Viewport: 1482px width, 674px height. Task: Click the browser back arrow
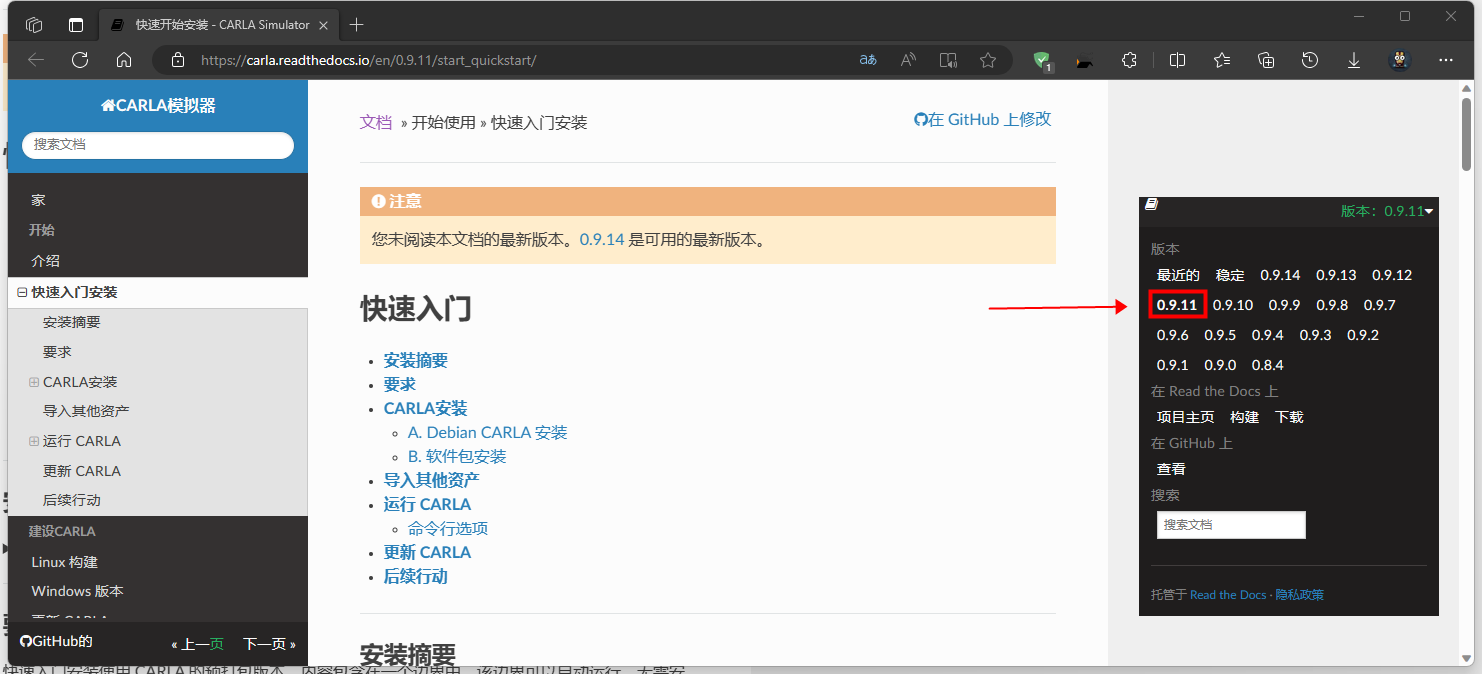[x=37, y=60]
